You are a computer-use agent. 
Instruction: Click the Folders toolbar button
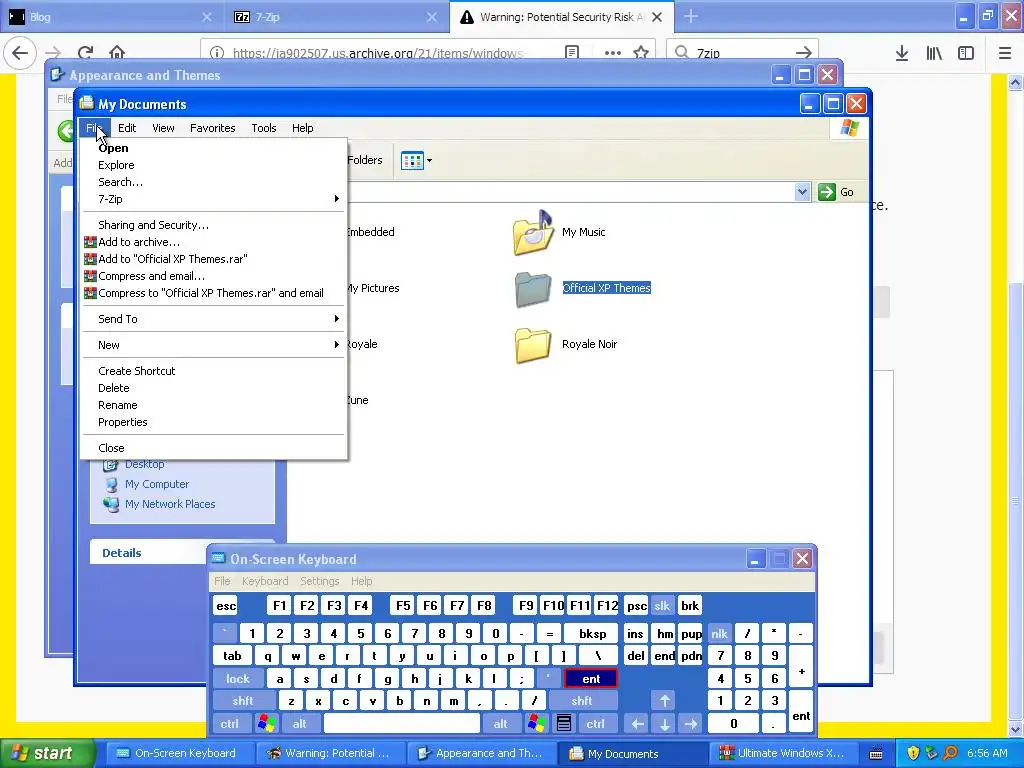pyautogui.click(x=364, y=160)
